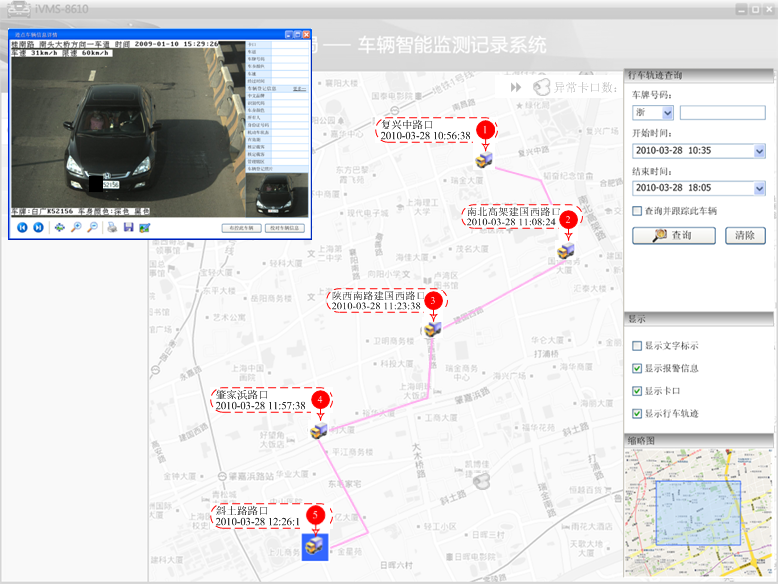
Task: Click the small vehicle registration thumbnail photo
Action: pyautogui.click(x=277, y=195)
